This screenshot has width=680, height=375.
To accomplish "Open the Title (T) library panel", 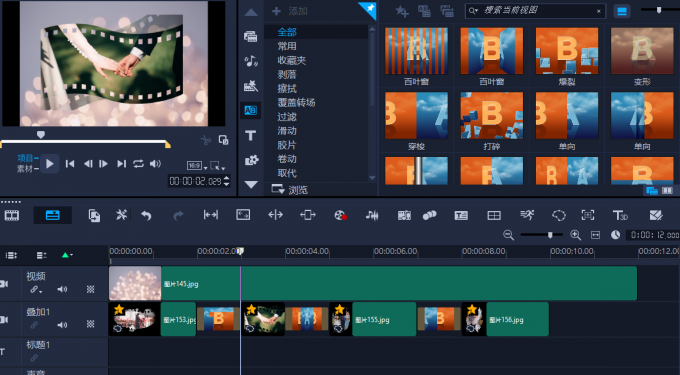I will point(251,136).
